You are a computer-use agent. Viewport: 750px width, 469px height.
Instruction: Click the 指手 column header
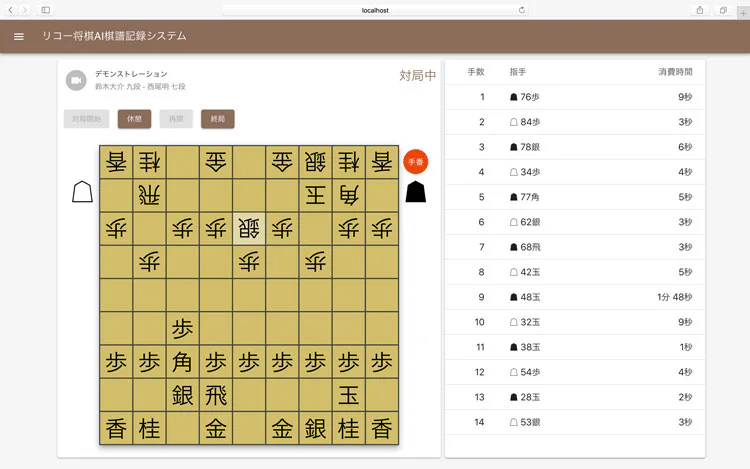tap(518, 72)
